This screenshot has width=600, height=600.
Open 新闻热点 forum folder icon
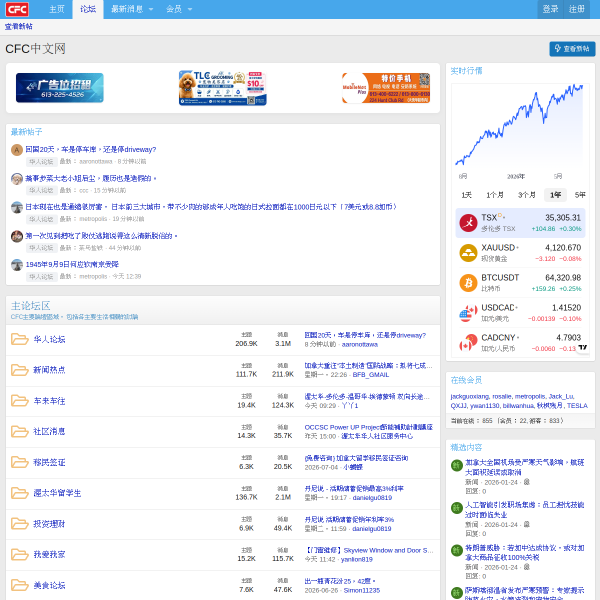pos(20,370)
